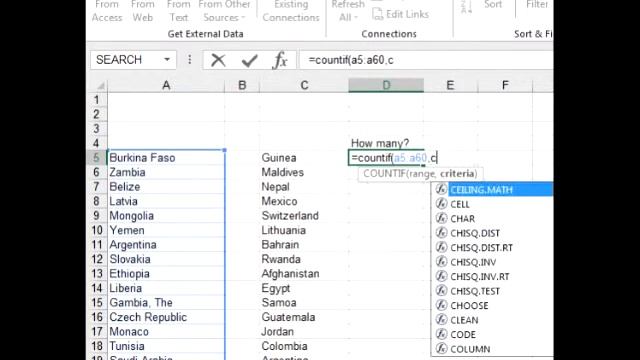640x360 pixels.
Task: Click the How many? cell
Action: [386, 143]
